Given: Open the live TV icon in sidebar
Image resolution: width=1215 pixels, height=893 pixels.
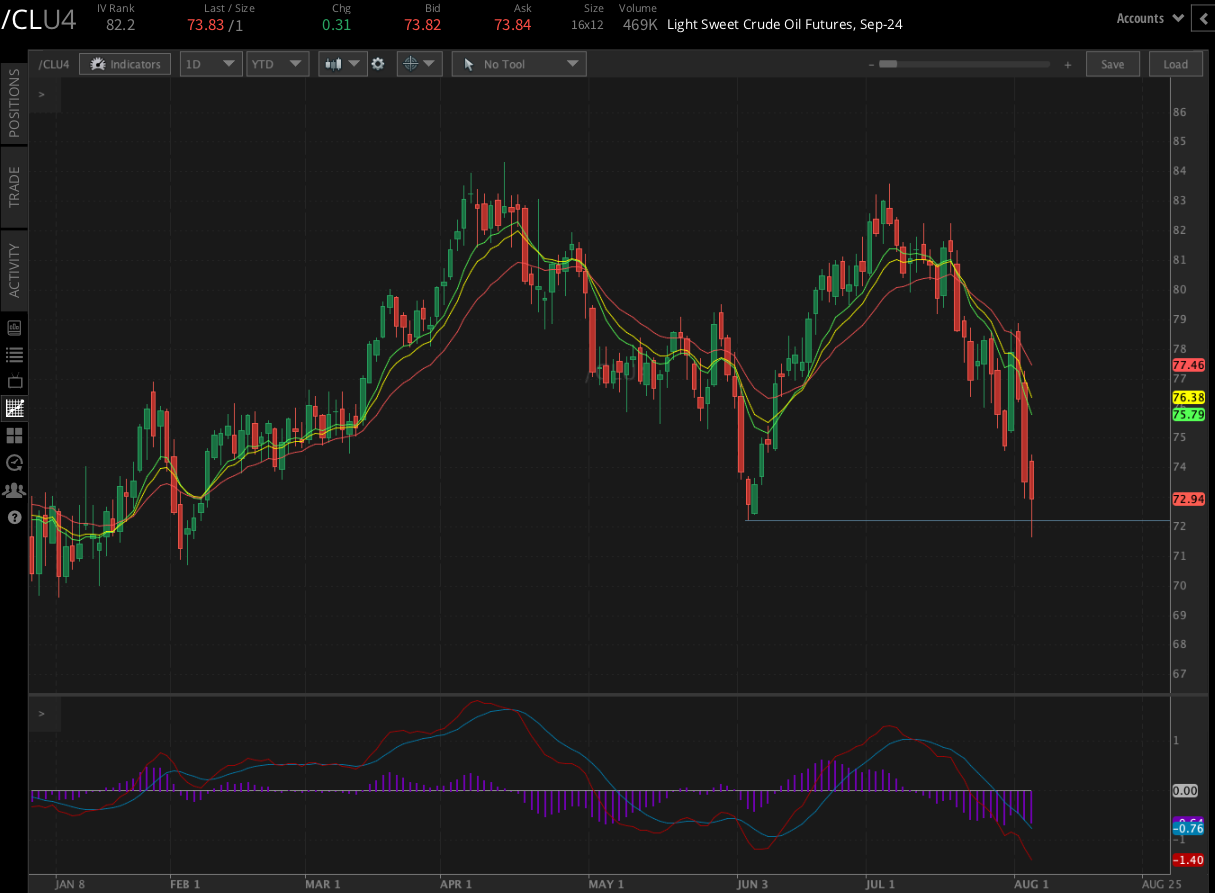Looking at the screenshot, I should [x=14, y=381].
